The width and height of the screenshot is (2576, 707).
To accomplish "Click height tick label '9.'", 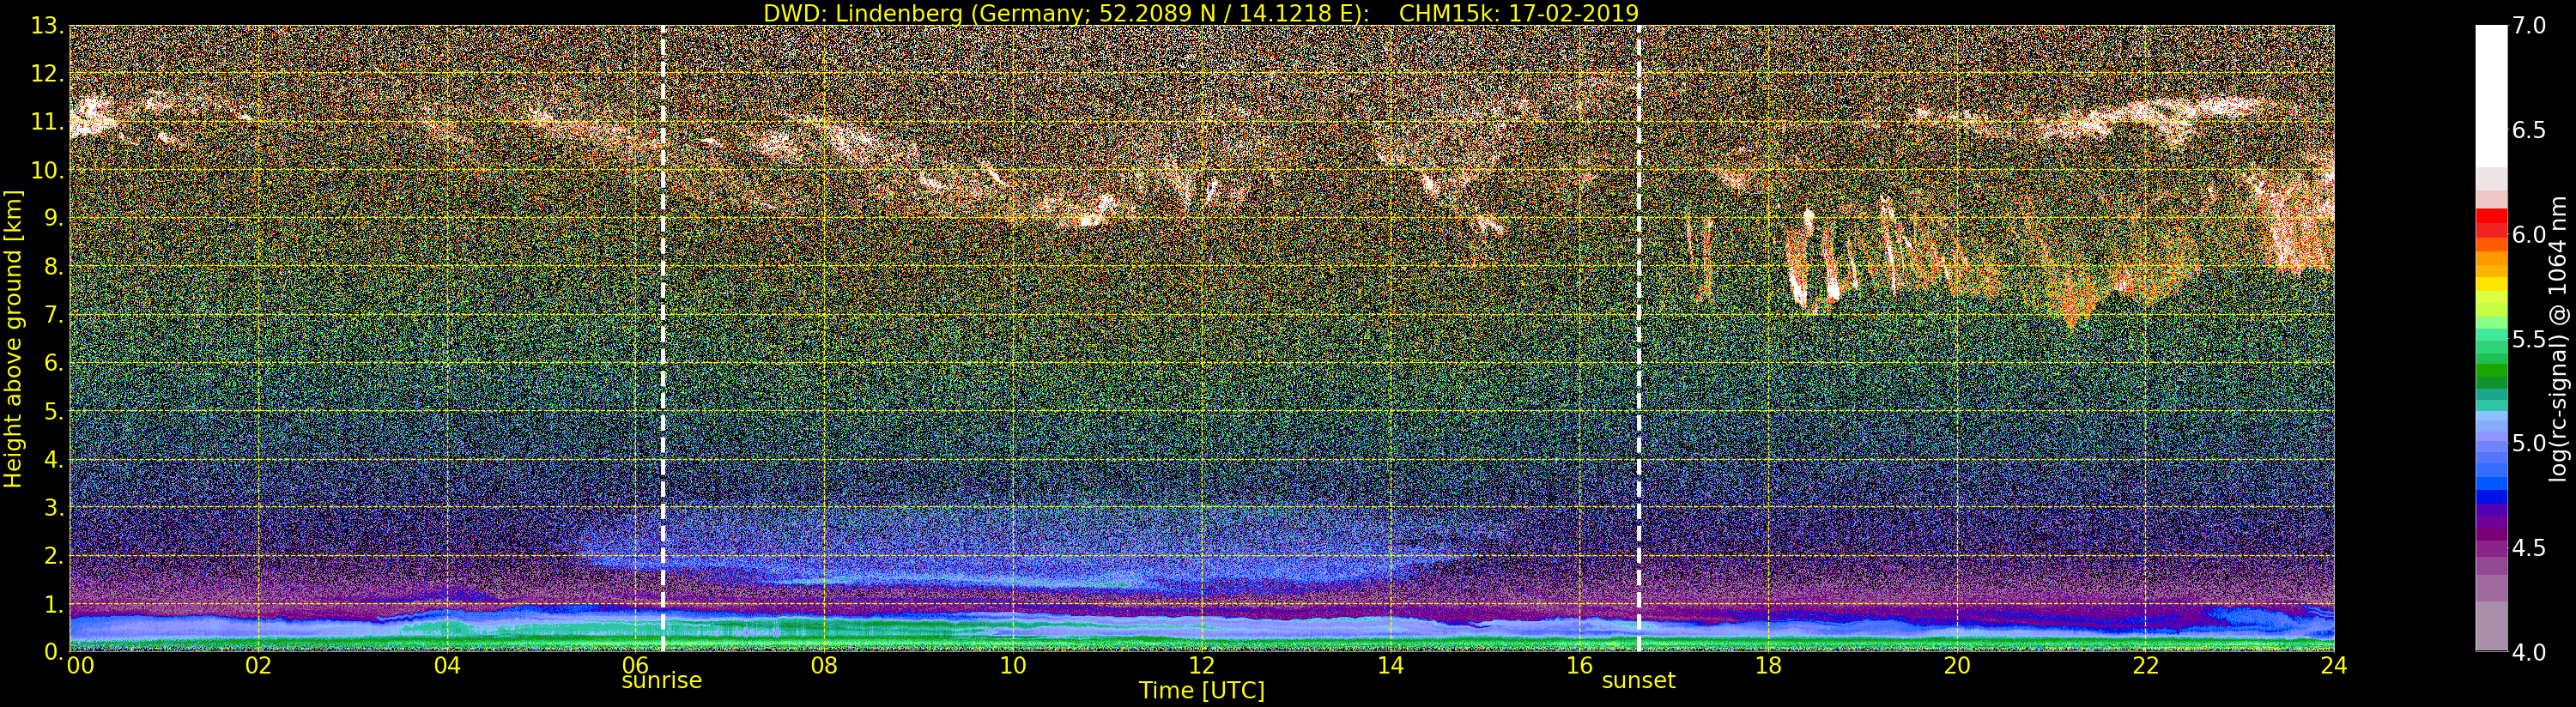I will (54, 218).
